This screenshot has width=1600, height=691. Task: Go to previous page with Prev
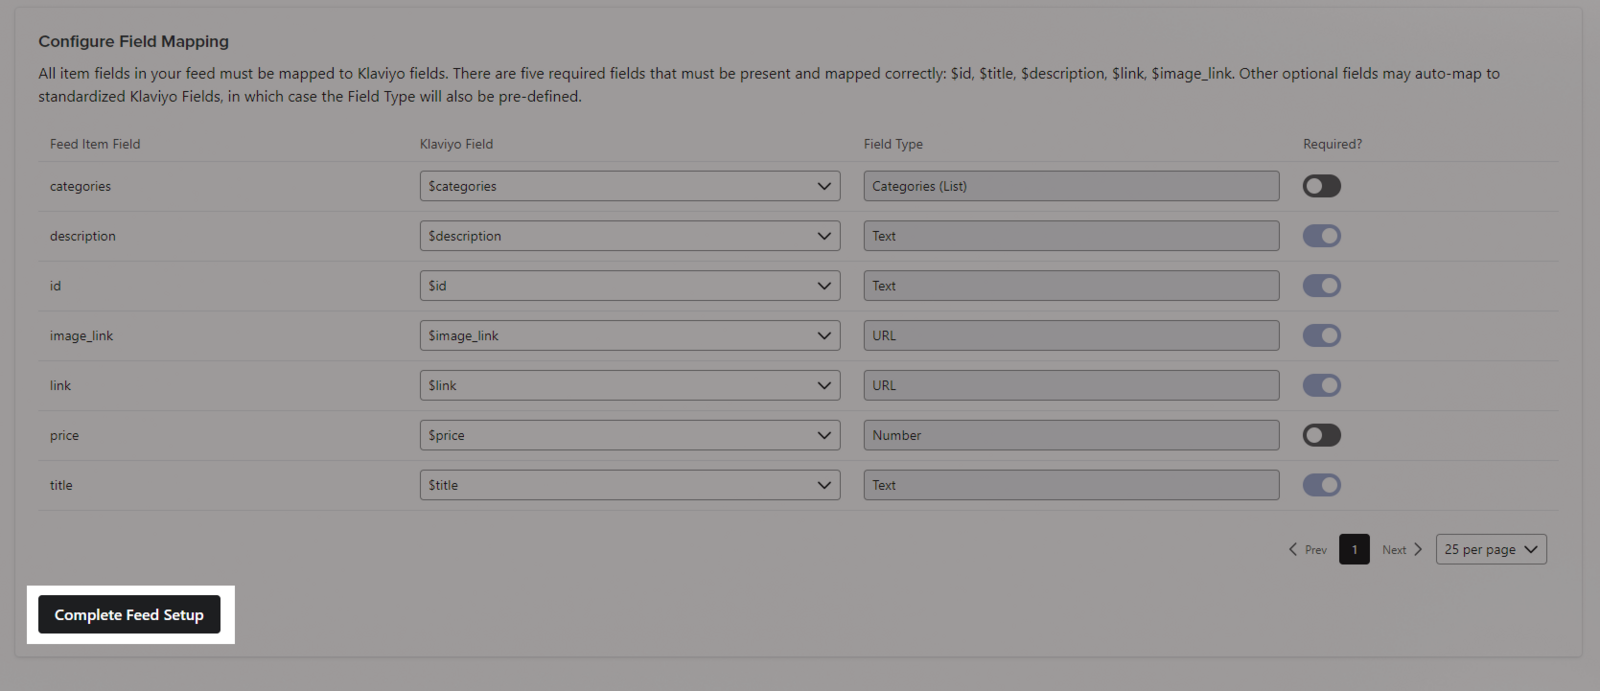coord(1308,550)
